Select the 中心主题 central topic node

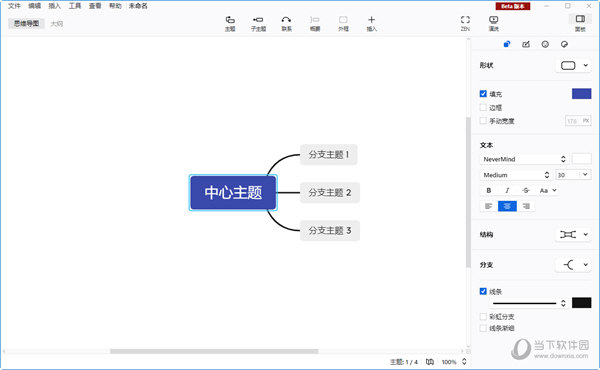click(233, 192)
